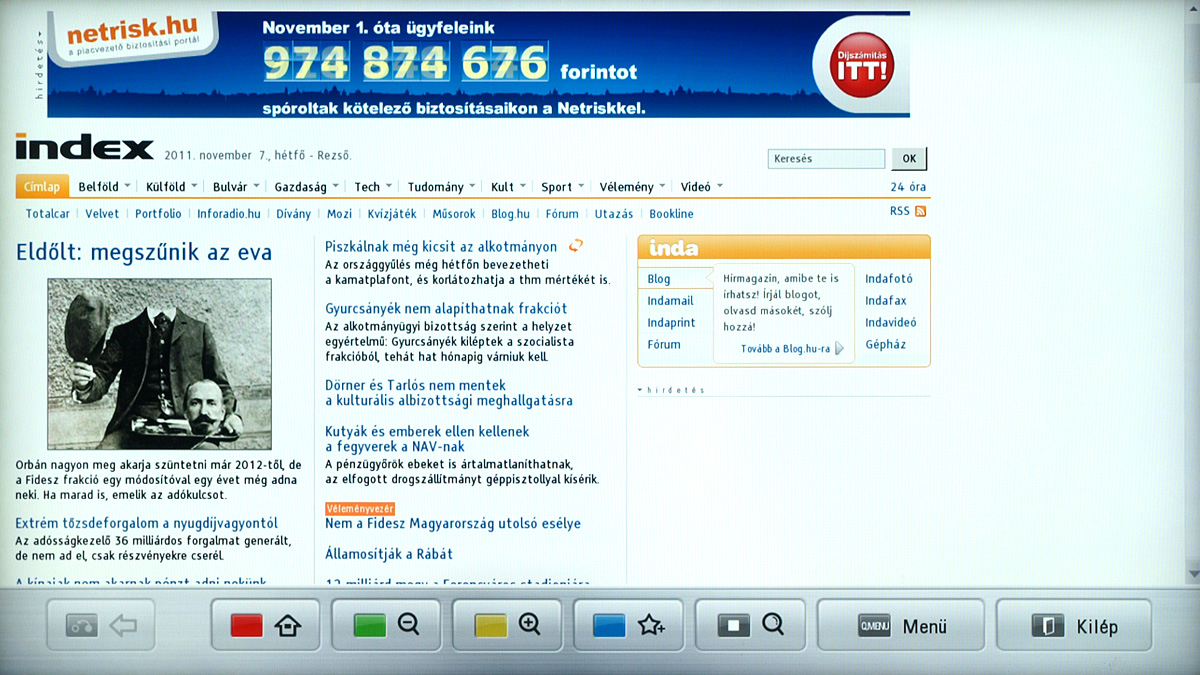Click the Keresés search field
Image resolution: width=1200 pixels, height=675 pixels.
826,159
